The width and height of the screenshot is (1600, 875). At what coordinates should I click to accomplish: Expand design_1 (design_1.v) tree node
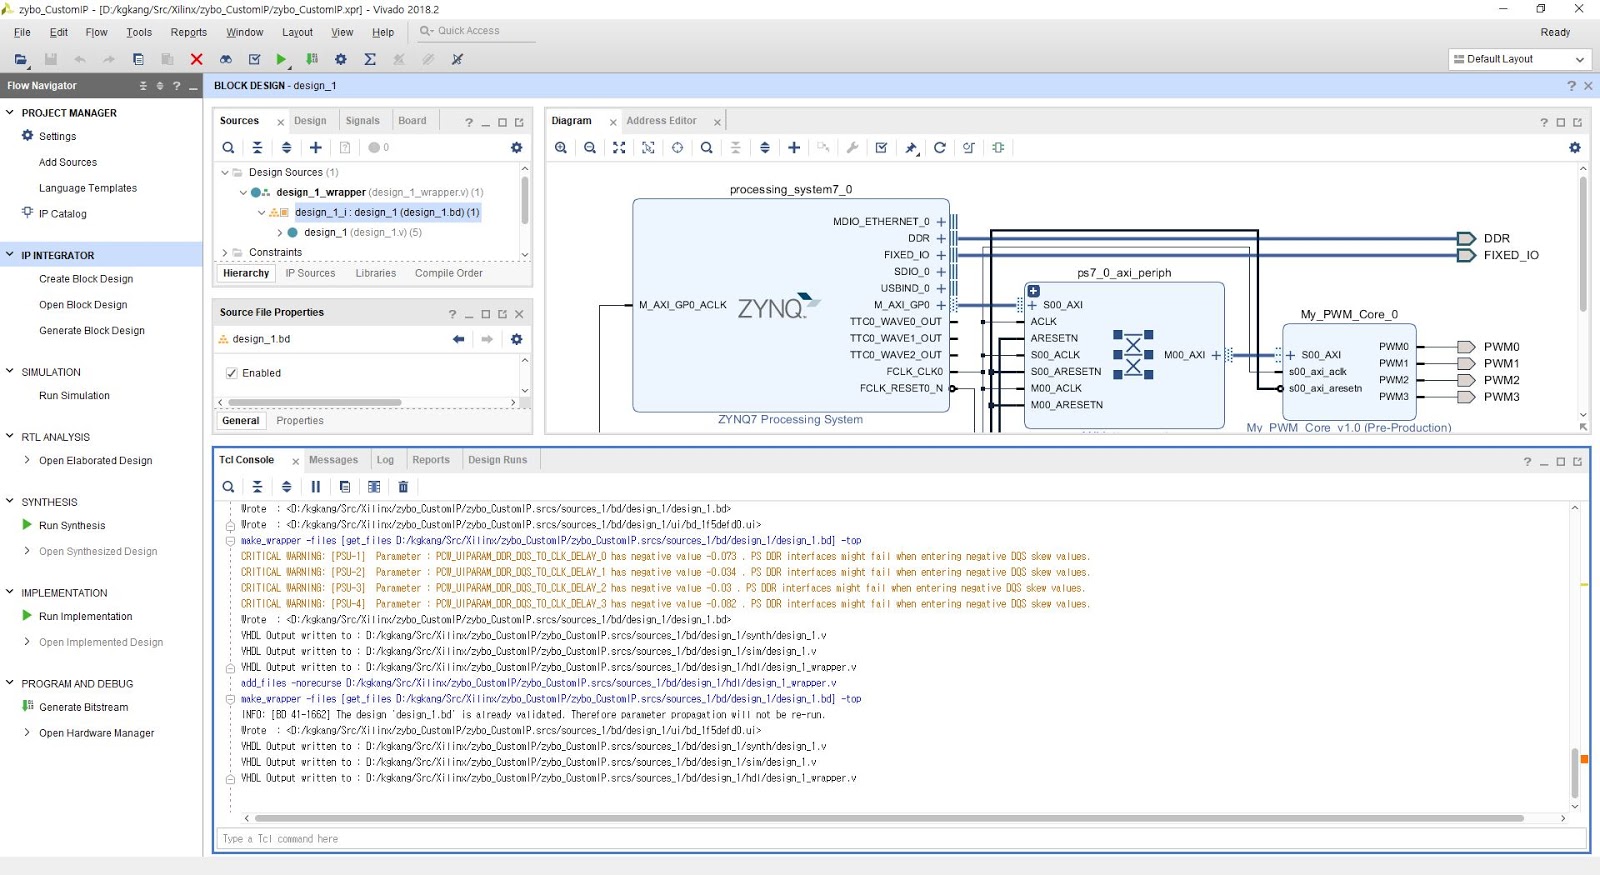click(280, 232)
